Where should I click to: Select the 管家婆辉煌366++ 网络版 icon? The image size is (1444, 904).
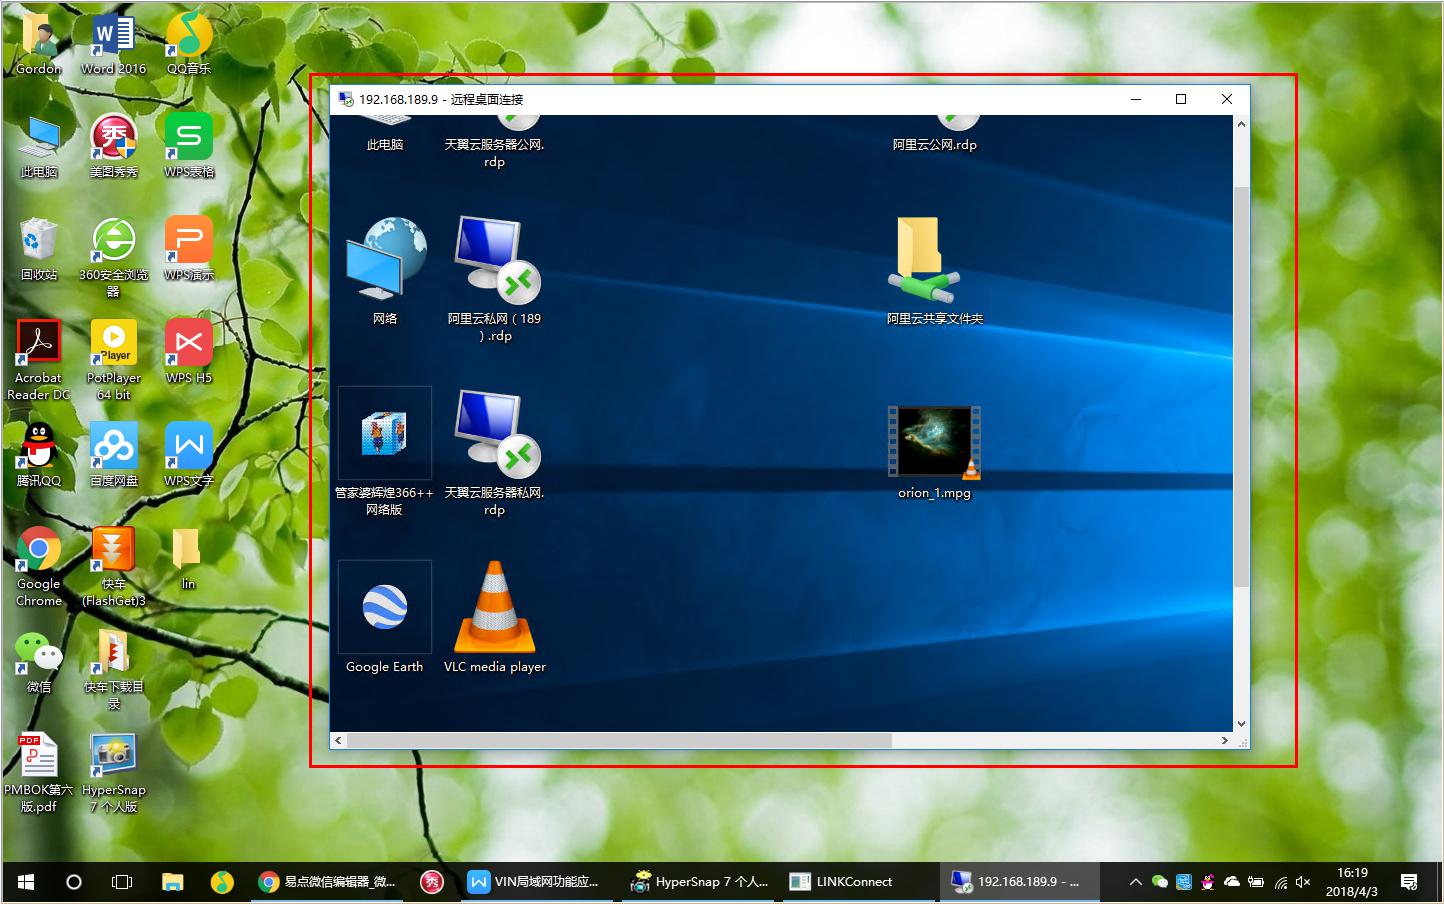coord(385,436)
